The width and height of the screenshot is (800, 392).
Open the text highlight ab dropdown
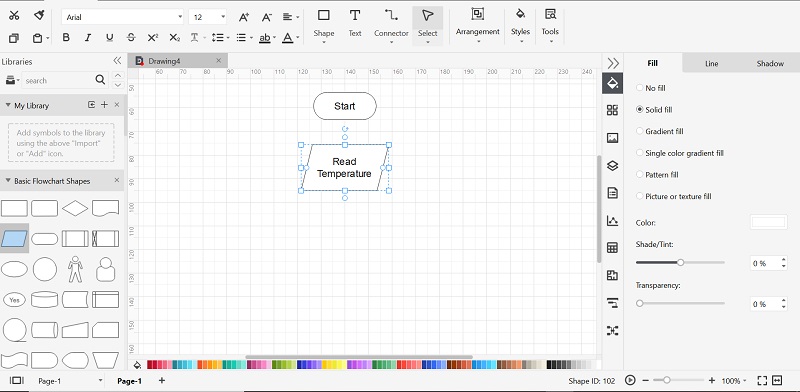267,37
